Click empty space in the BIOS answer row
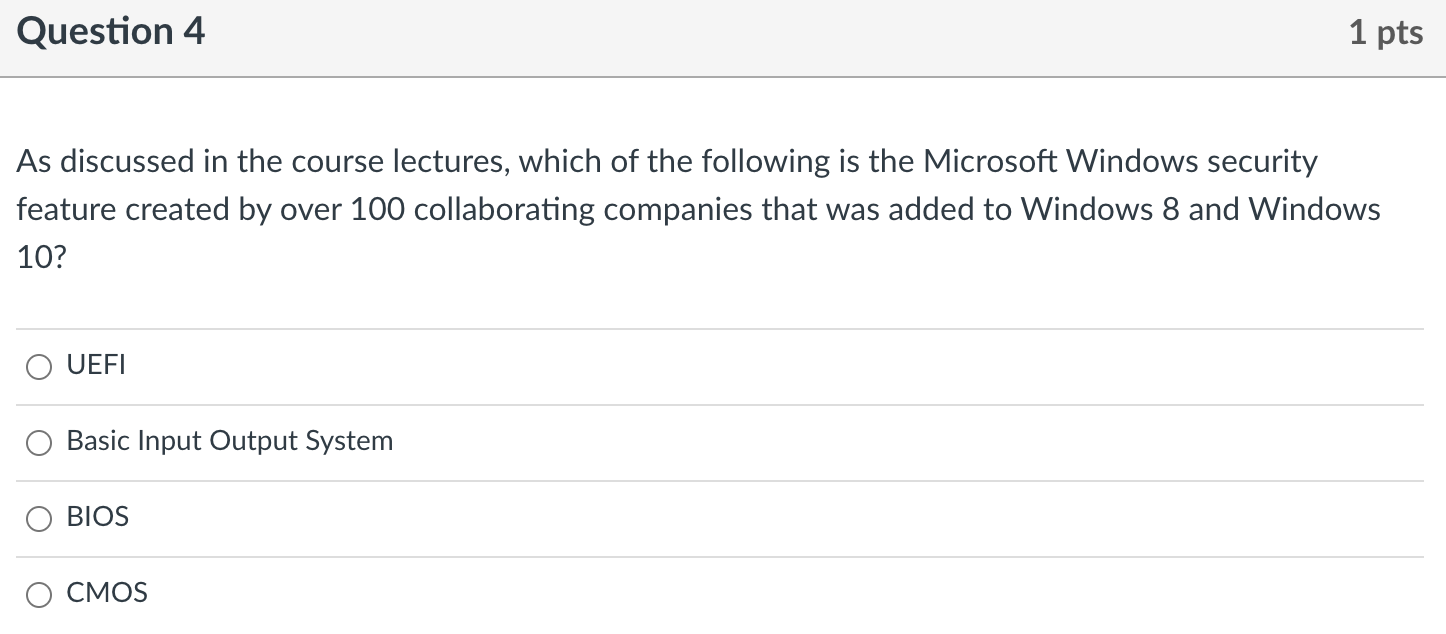 point(760,518)
